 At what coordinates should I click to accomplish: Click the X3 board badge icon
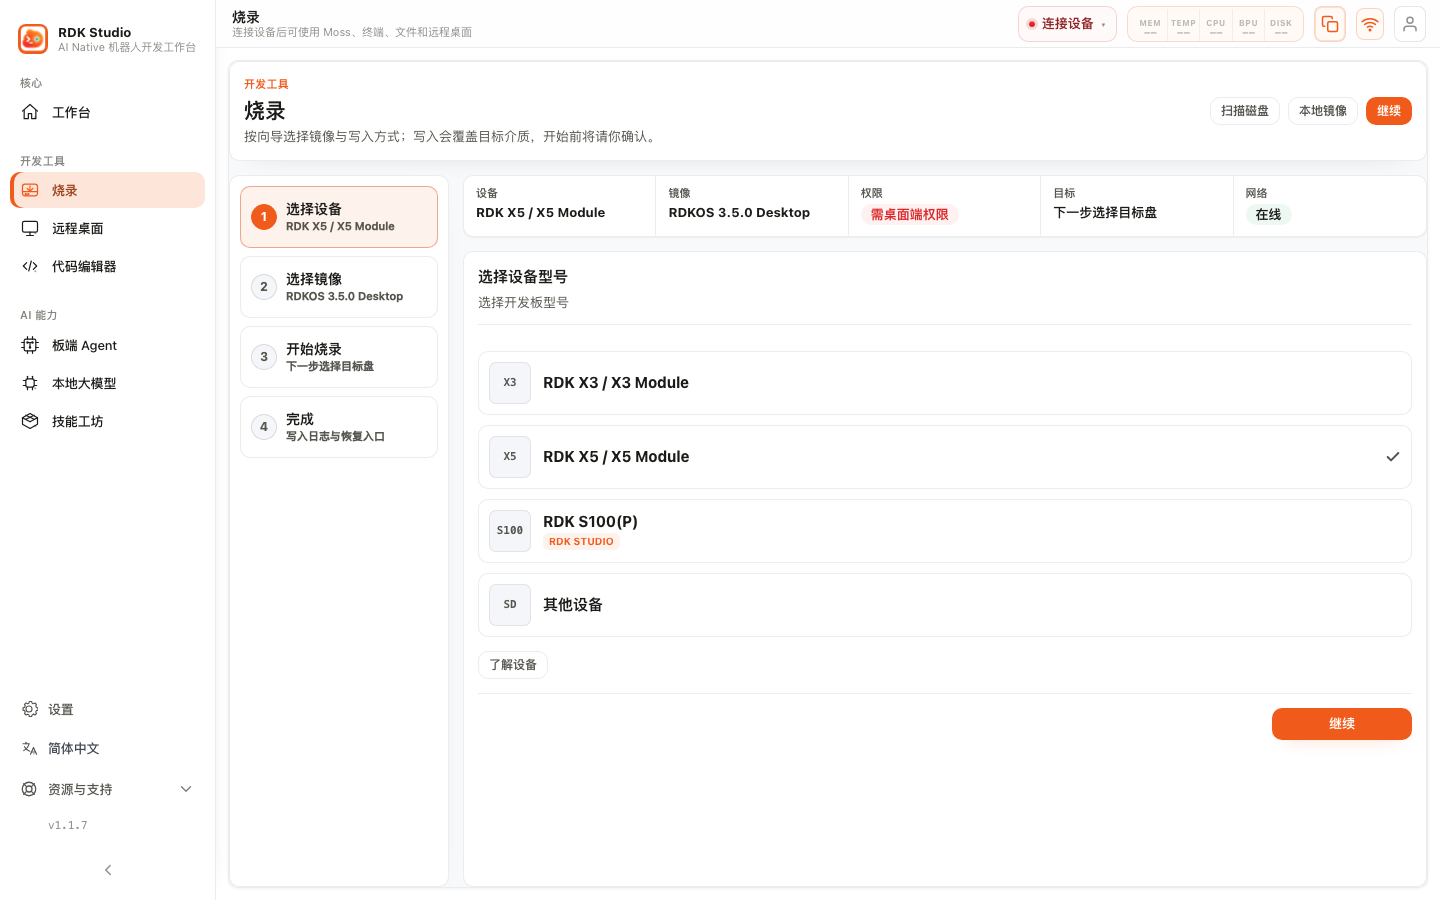[510, 383]
